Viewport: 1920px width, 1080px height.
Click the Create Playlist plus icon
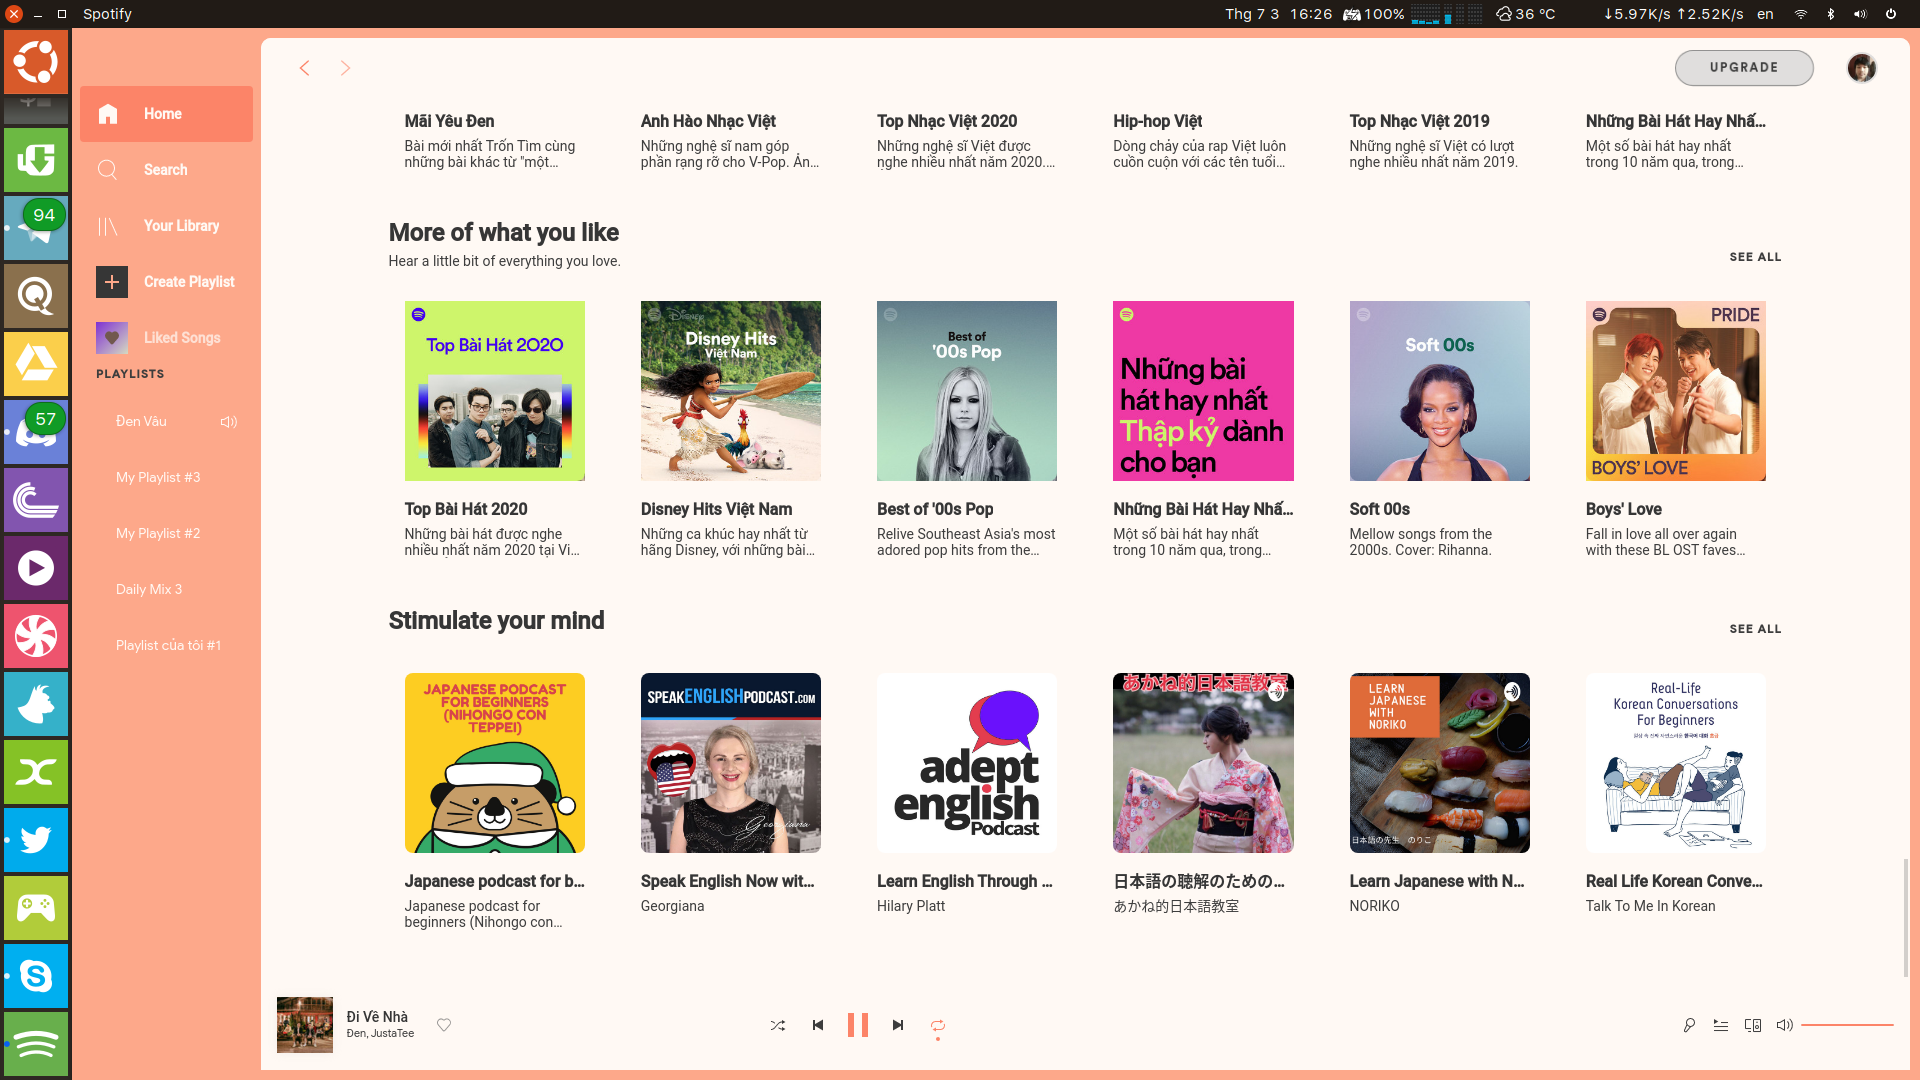[x=112, y=282]
